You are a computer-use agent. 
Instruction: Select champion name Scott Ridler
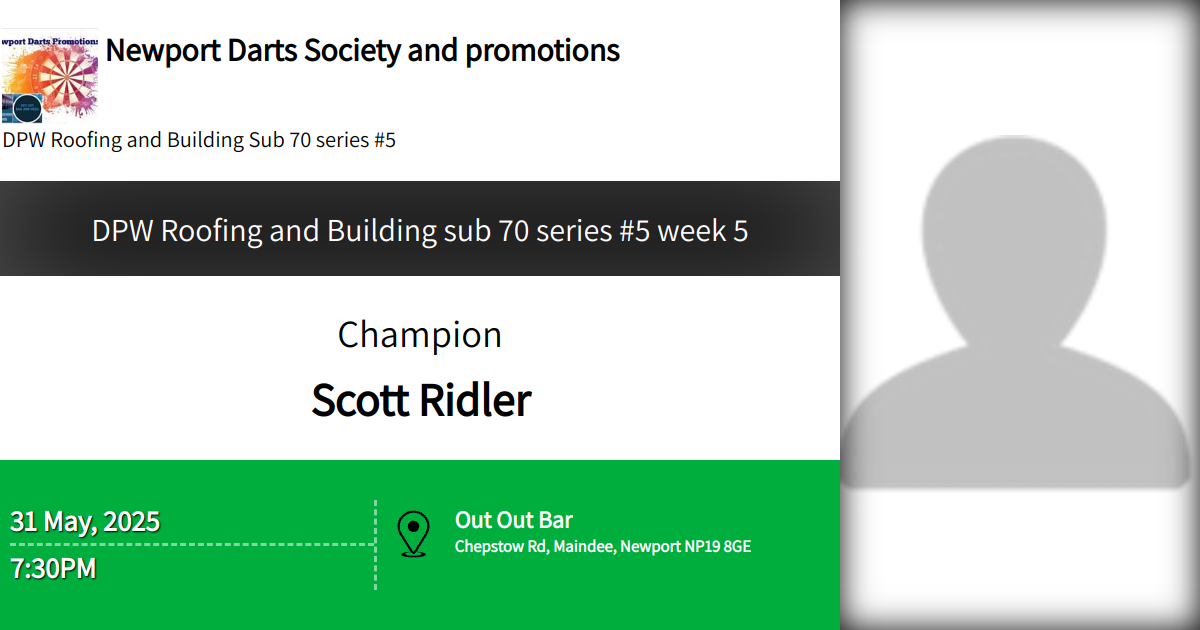[421, 400]
